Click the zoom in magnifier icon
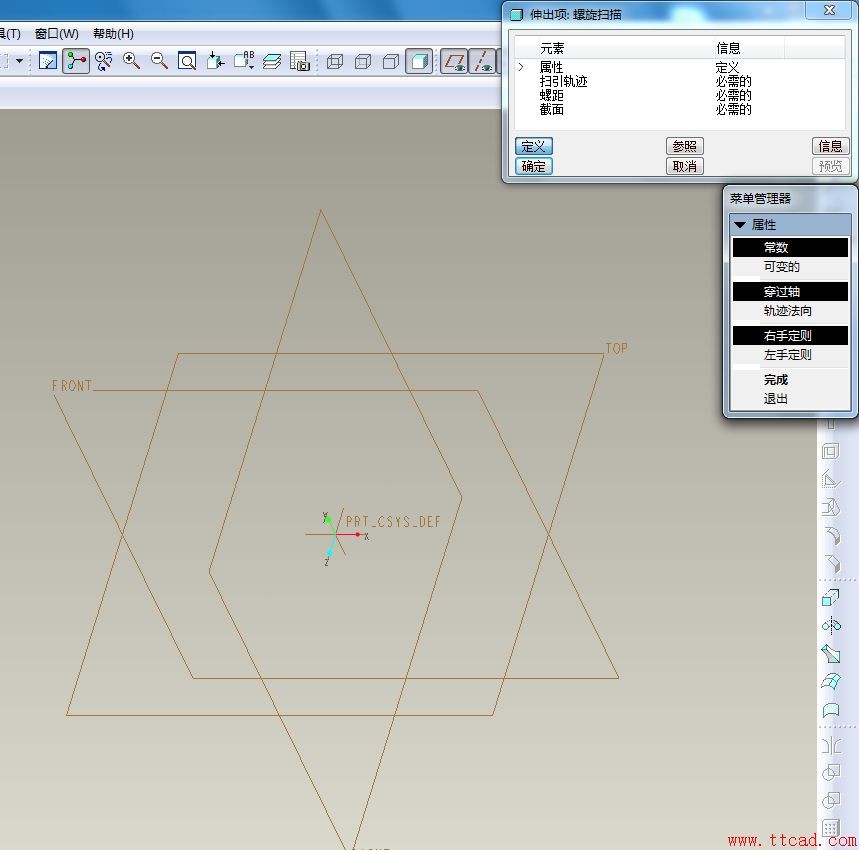Screen dimensions: 859x850 [x=131, y=61]
